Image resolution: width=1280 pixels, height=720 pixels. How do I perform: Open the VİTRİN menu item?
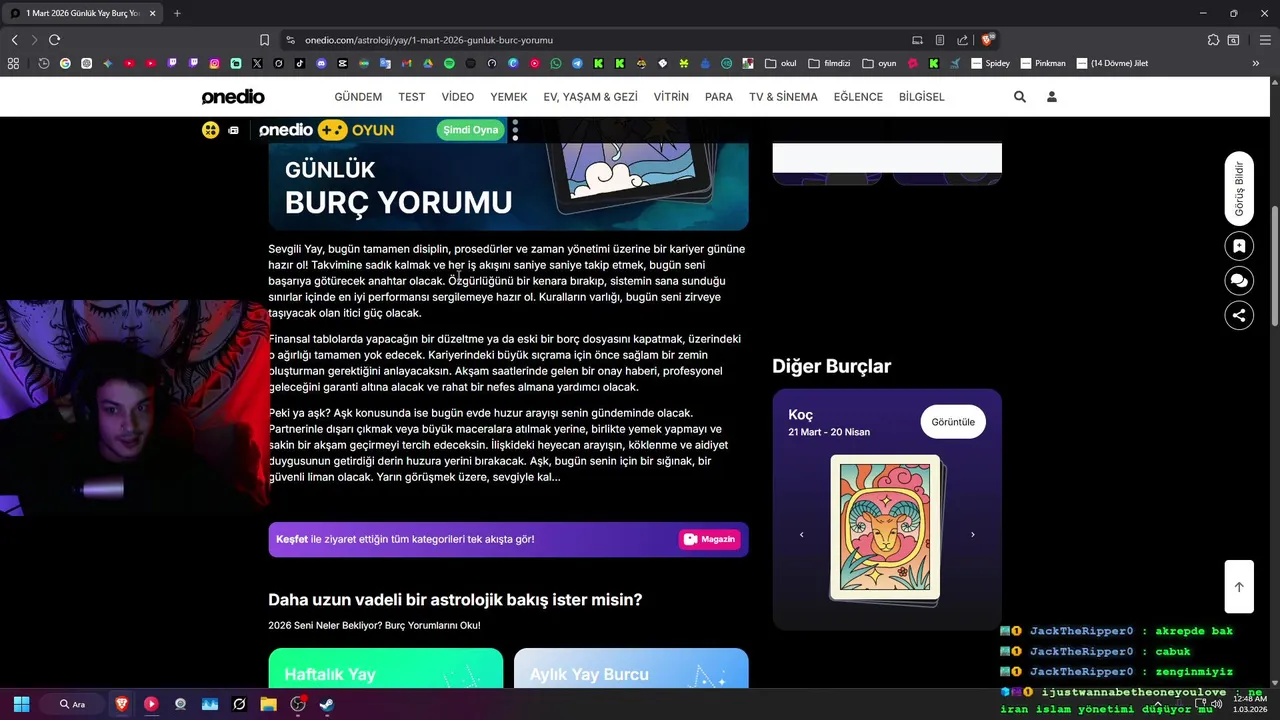pos(671,97)
